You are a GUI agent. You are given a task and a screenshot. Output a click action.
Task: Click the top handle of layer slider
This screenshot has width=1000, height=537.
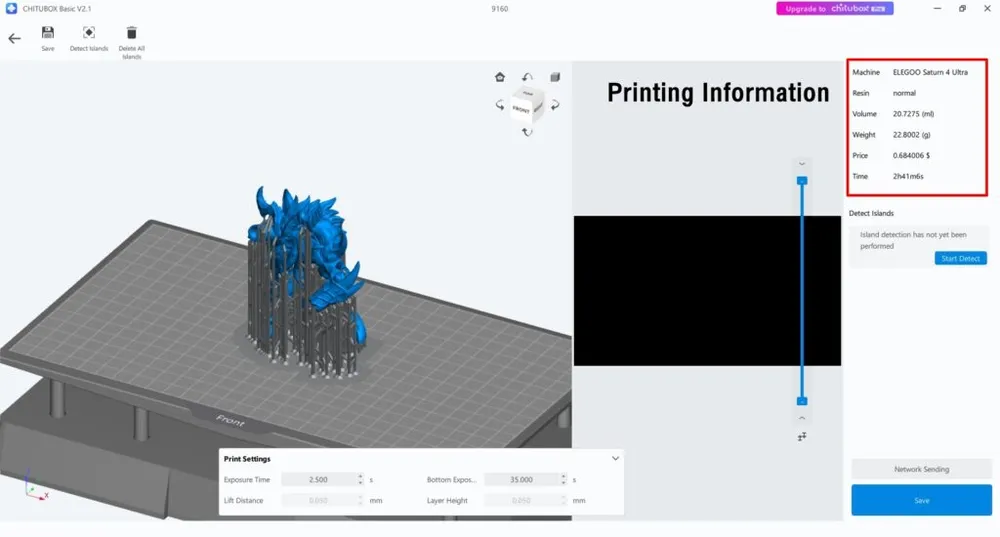point(802,181)
